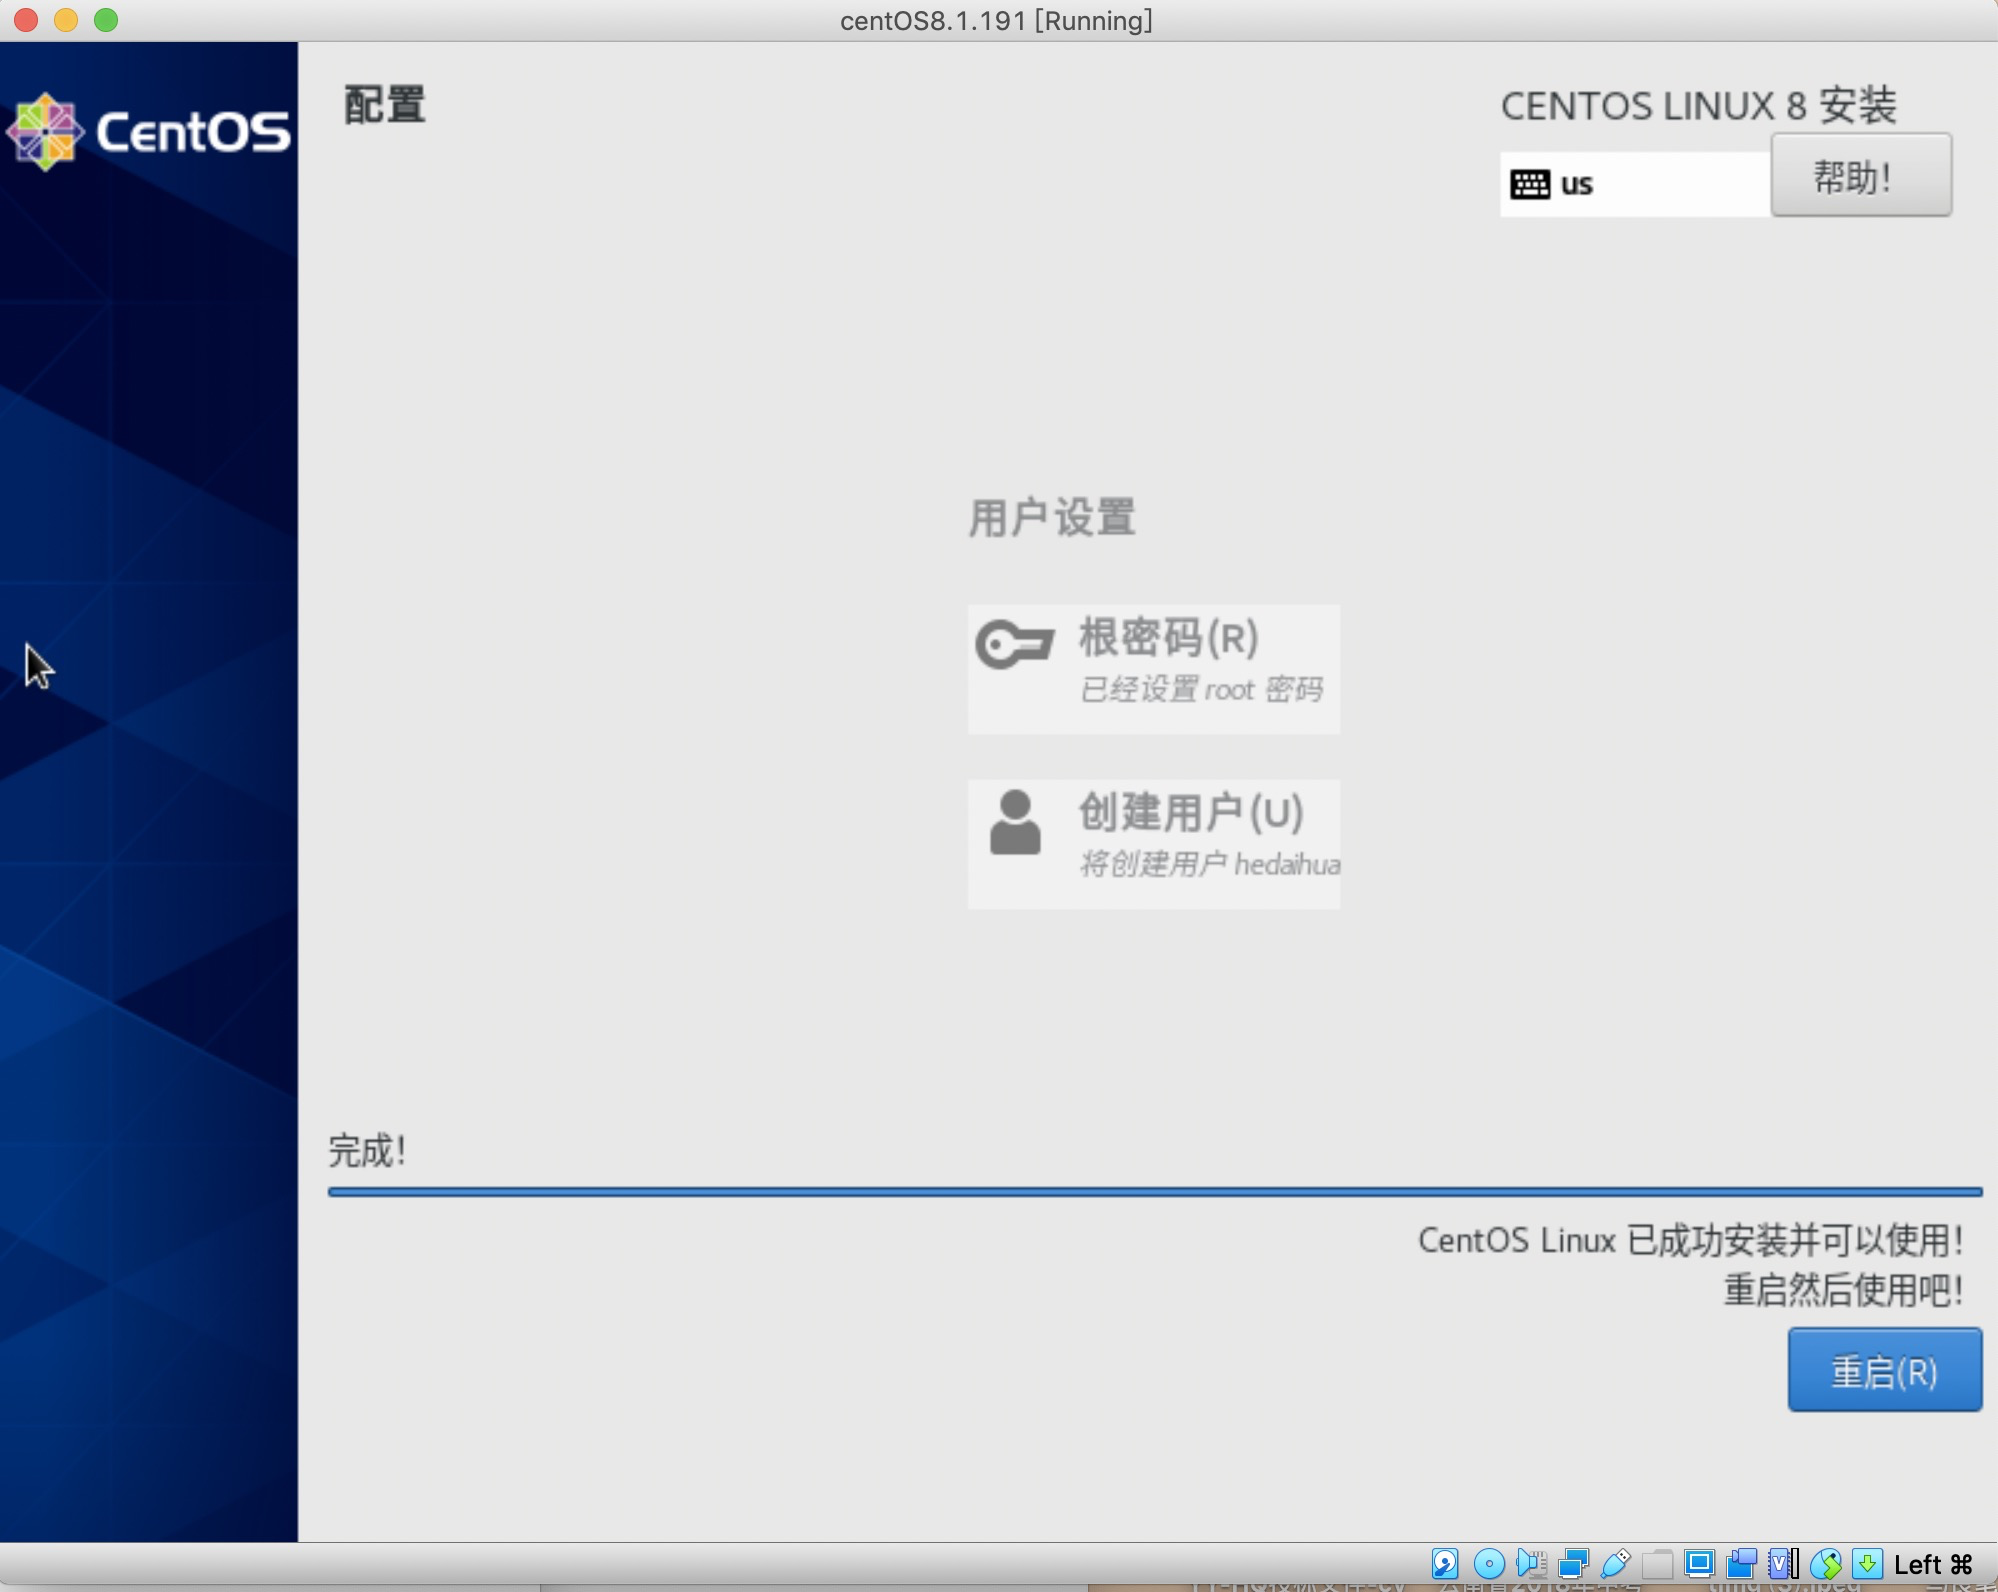
Task: Open the audio settings status icon
Action: click(1531, 1563)
